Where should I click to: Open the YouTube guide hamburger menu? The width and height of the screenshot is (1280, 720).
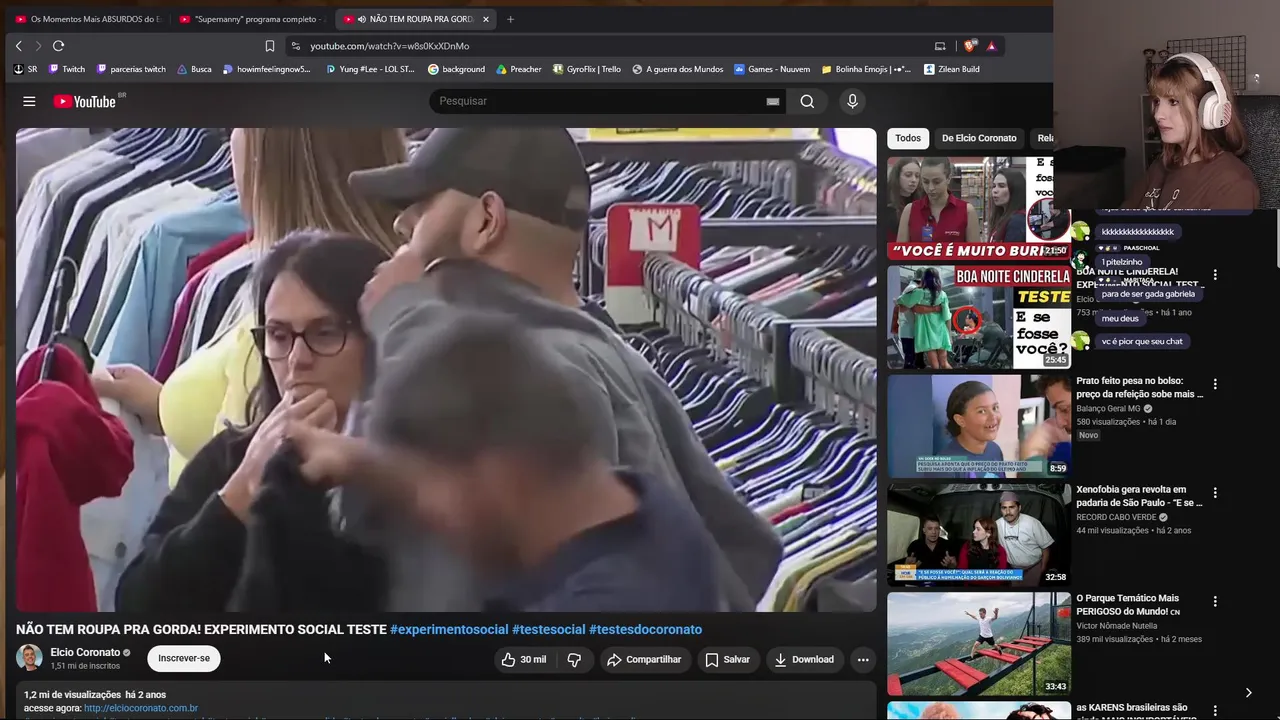pyautogui.click(x=29, y=101)
